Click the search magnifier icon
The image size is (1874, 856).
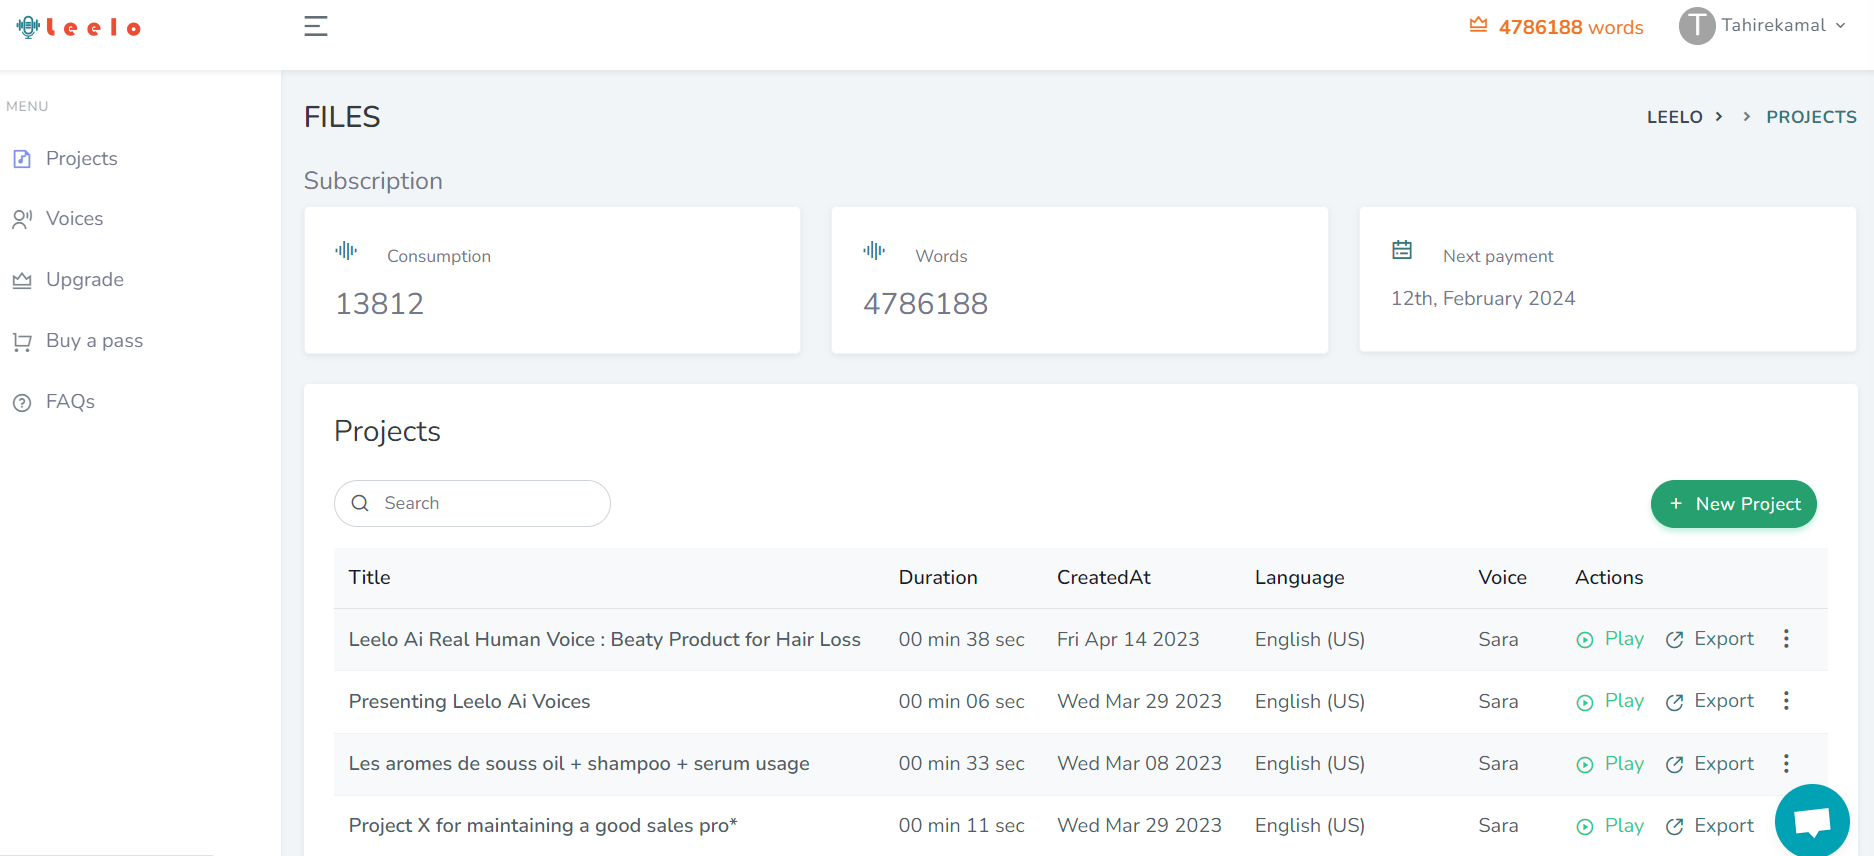point(360,503)
